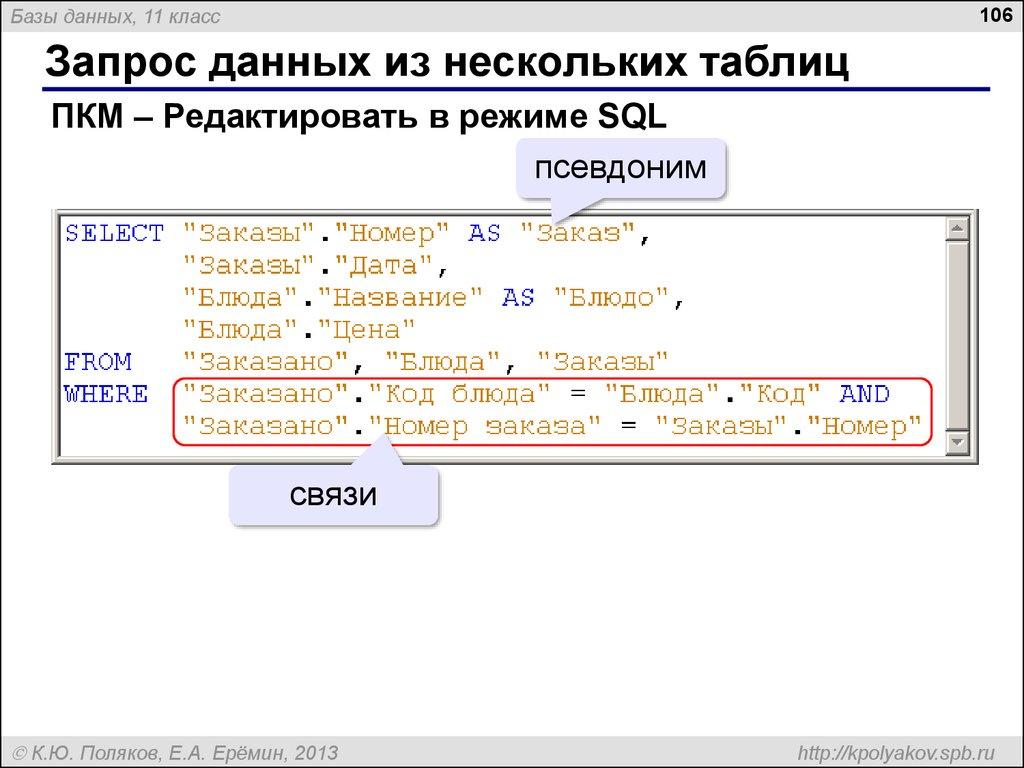Viewport: 1024px width, 768px height.
Task: Click the "связи" callout bubble
Action: [335, 494]
